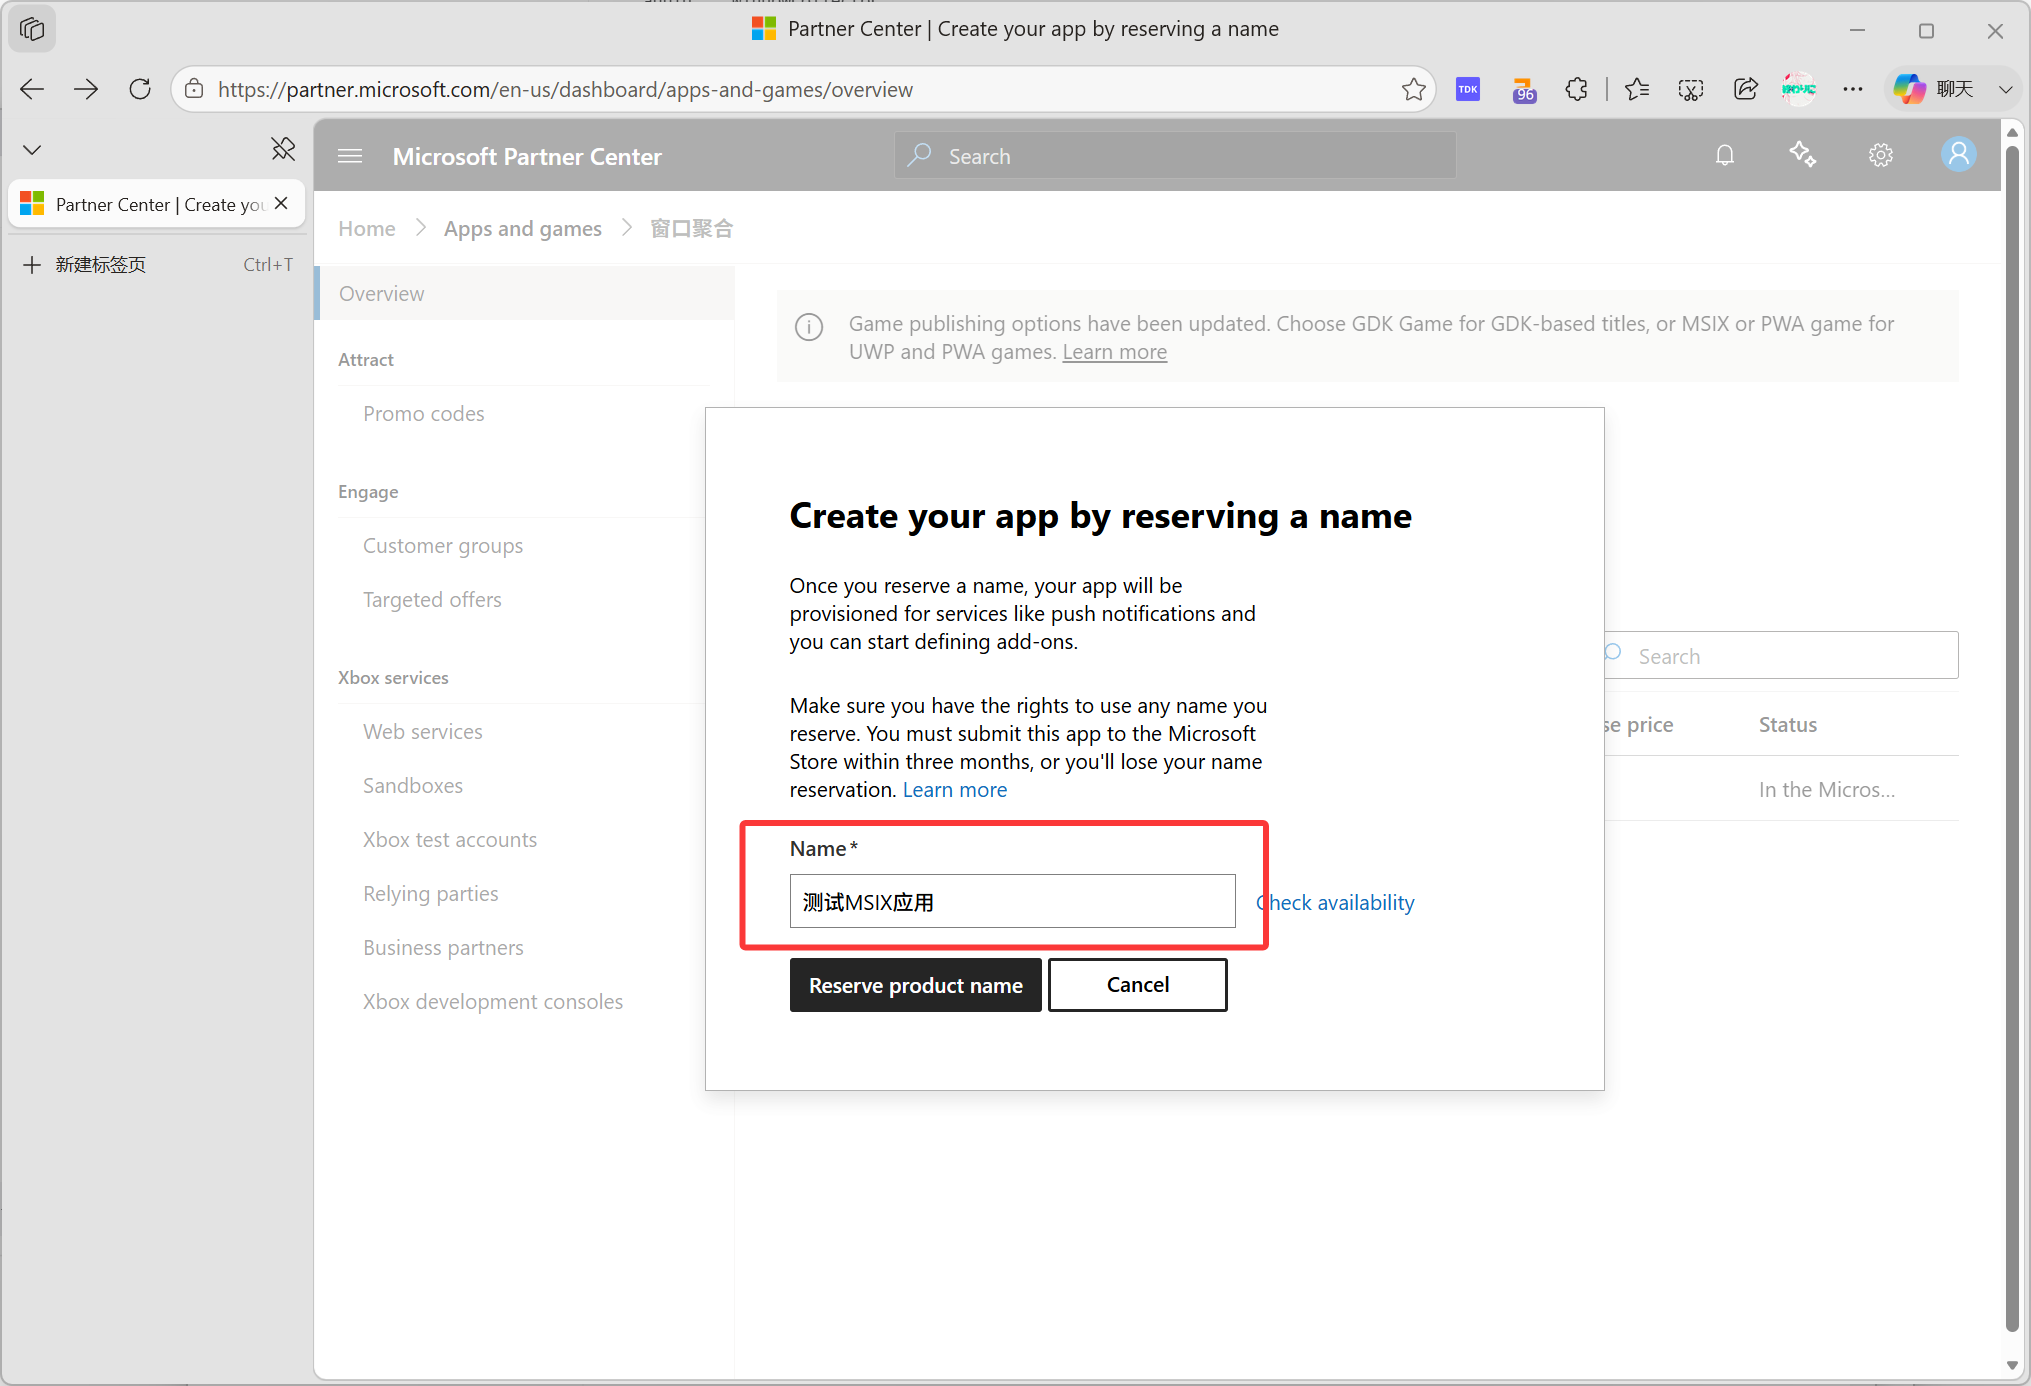Click the Partner Center top search box

[1176, 156]
